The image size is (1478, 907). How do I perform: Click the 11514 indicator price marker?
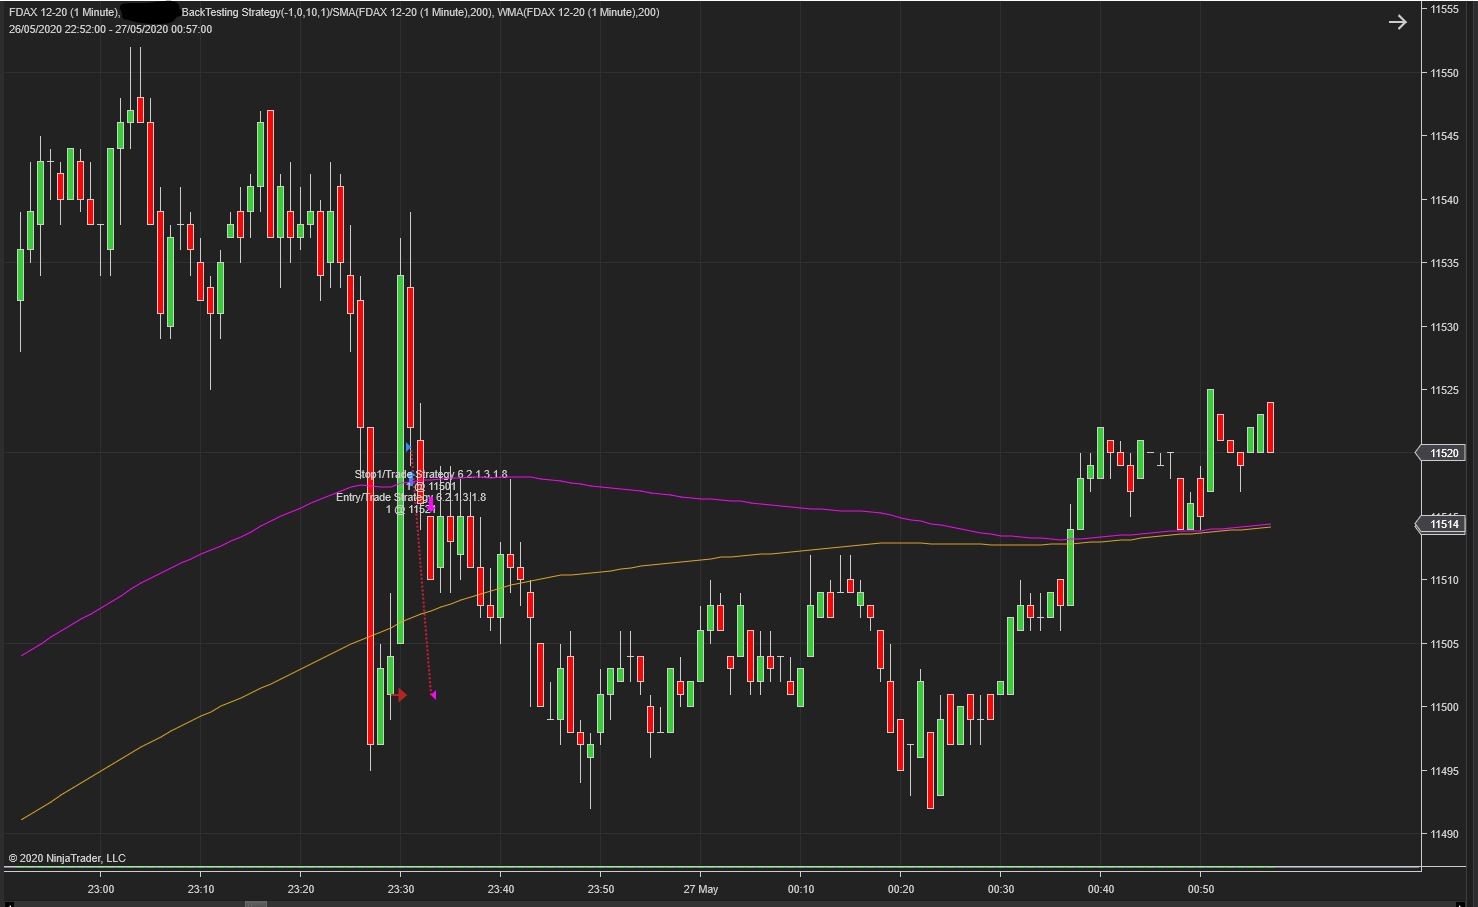click(x=1439, y=524)
